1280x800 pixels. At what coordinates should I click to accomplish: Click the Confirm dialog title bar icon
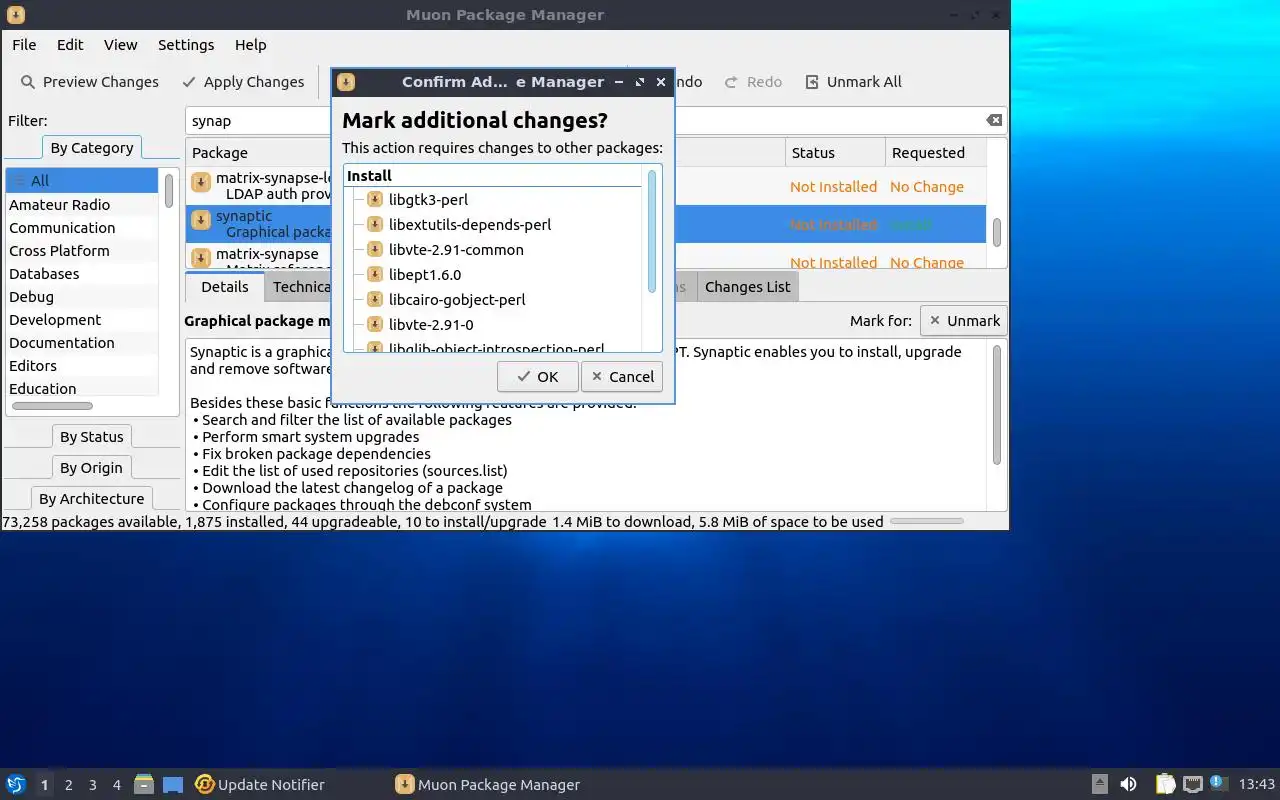click(x=346, y=82)
